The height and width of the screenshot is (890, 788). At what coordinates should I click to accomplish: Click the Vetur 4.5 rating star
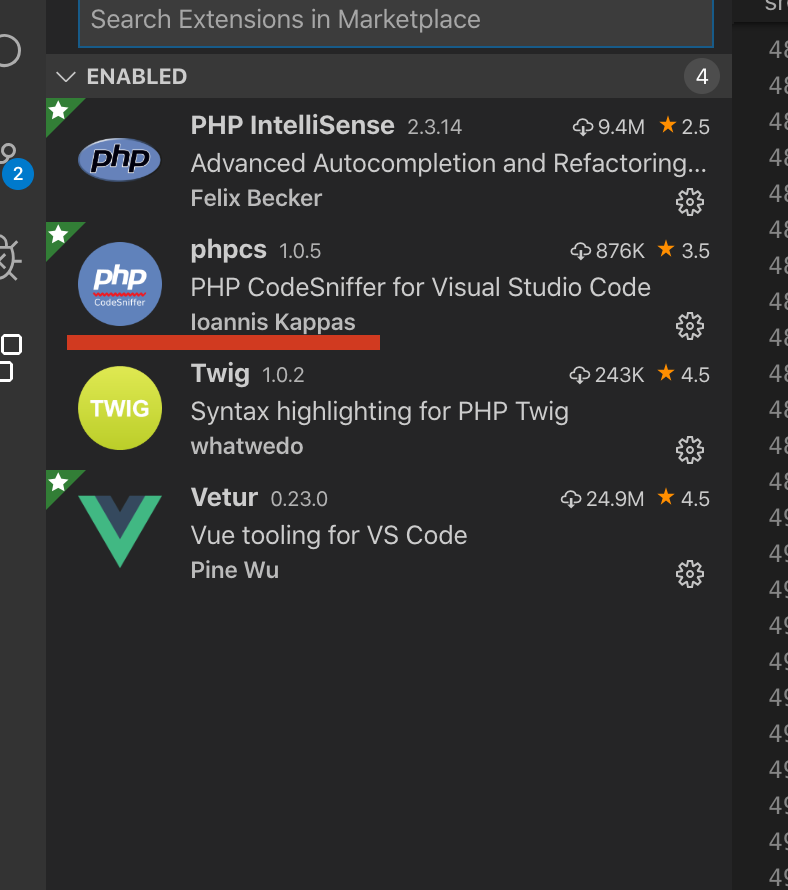tap(666, 497)
